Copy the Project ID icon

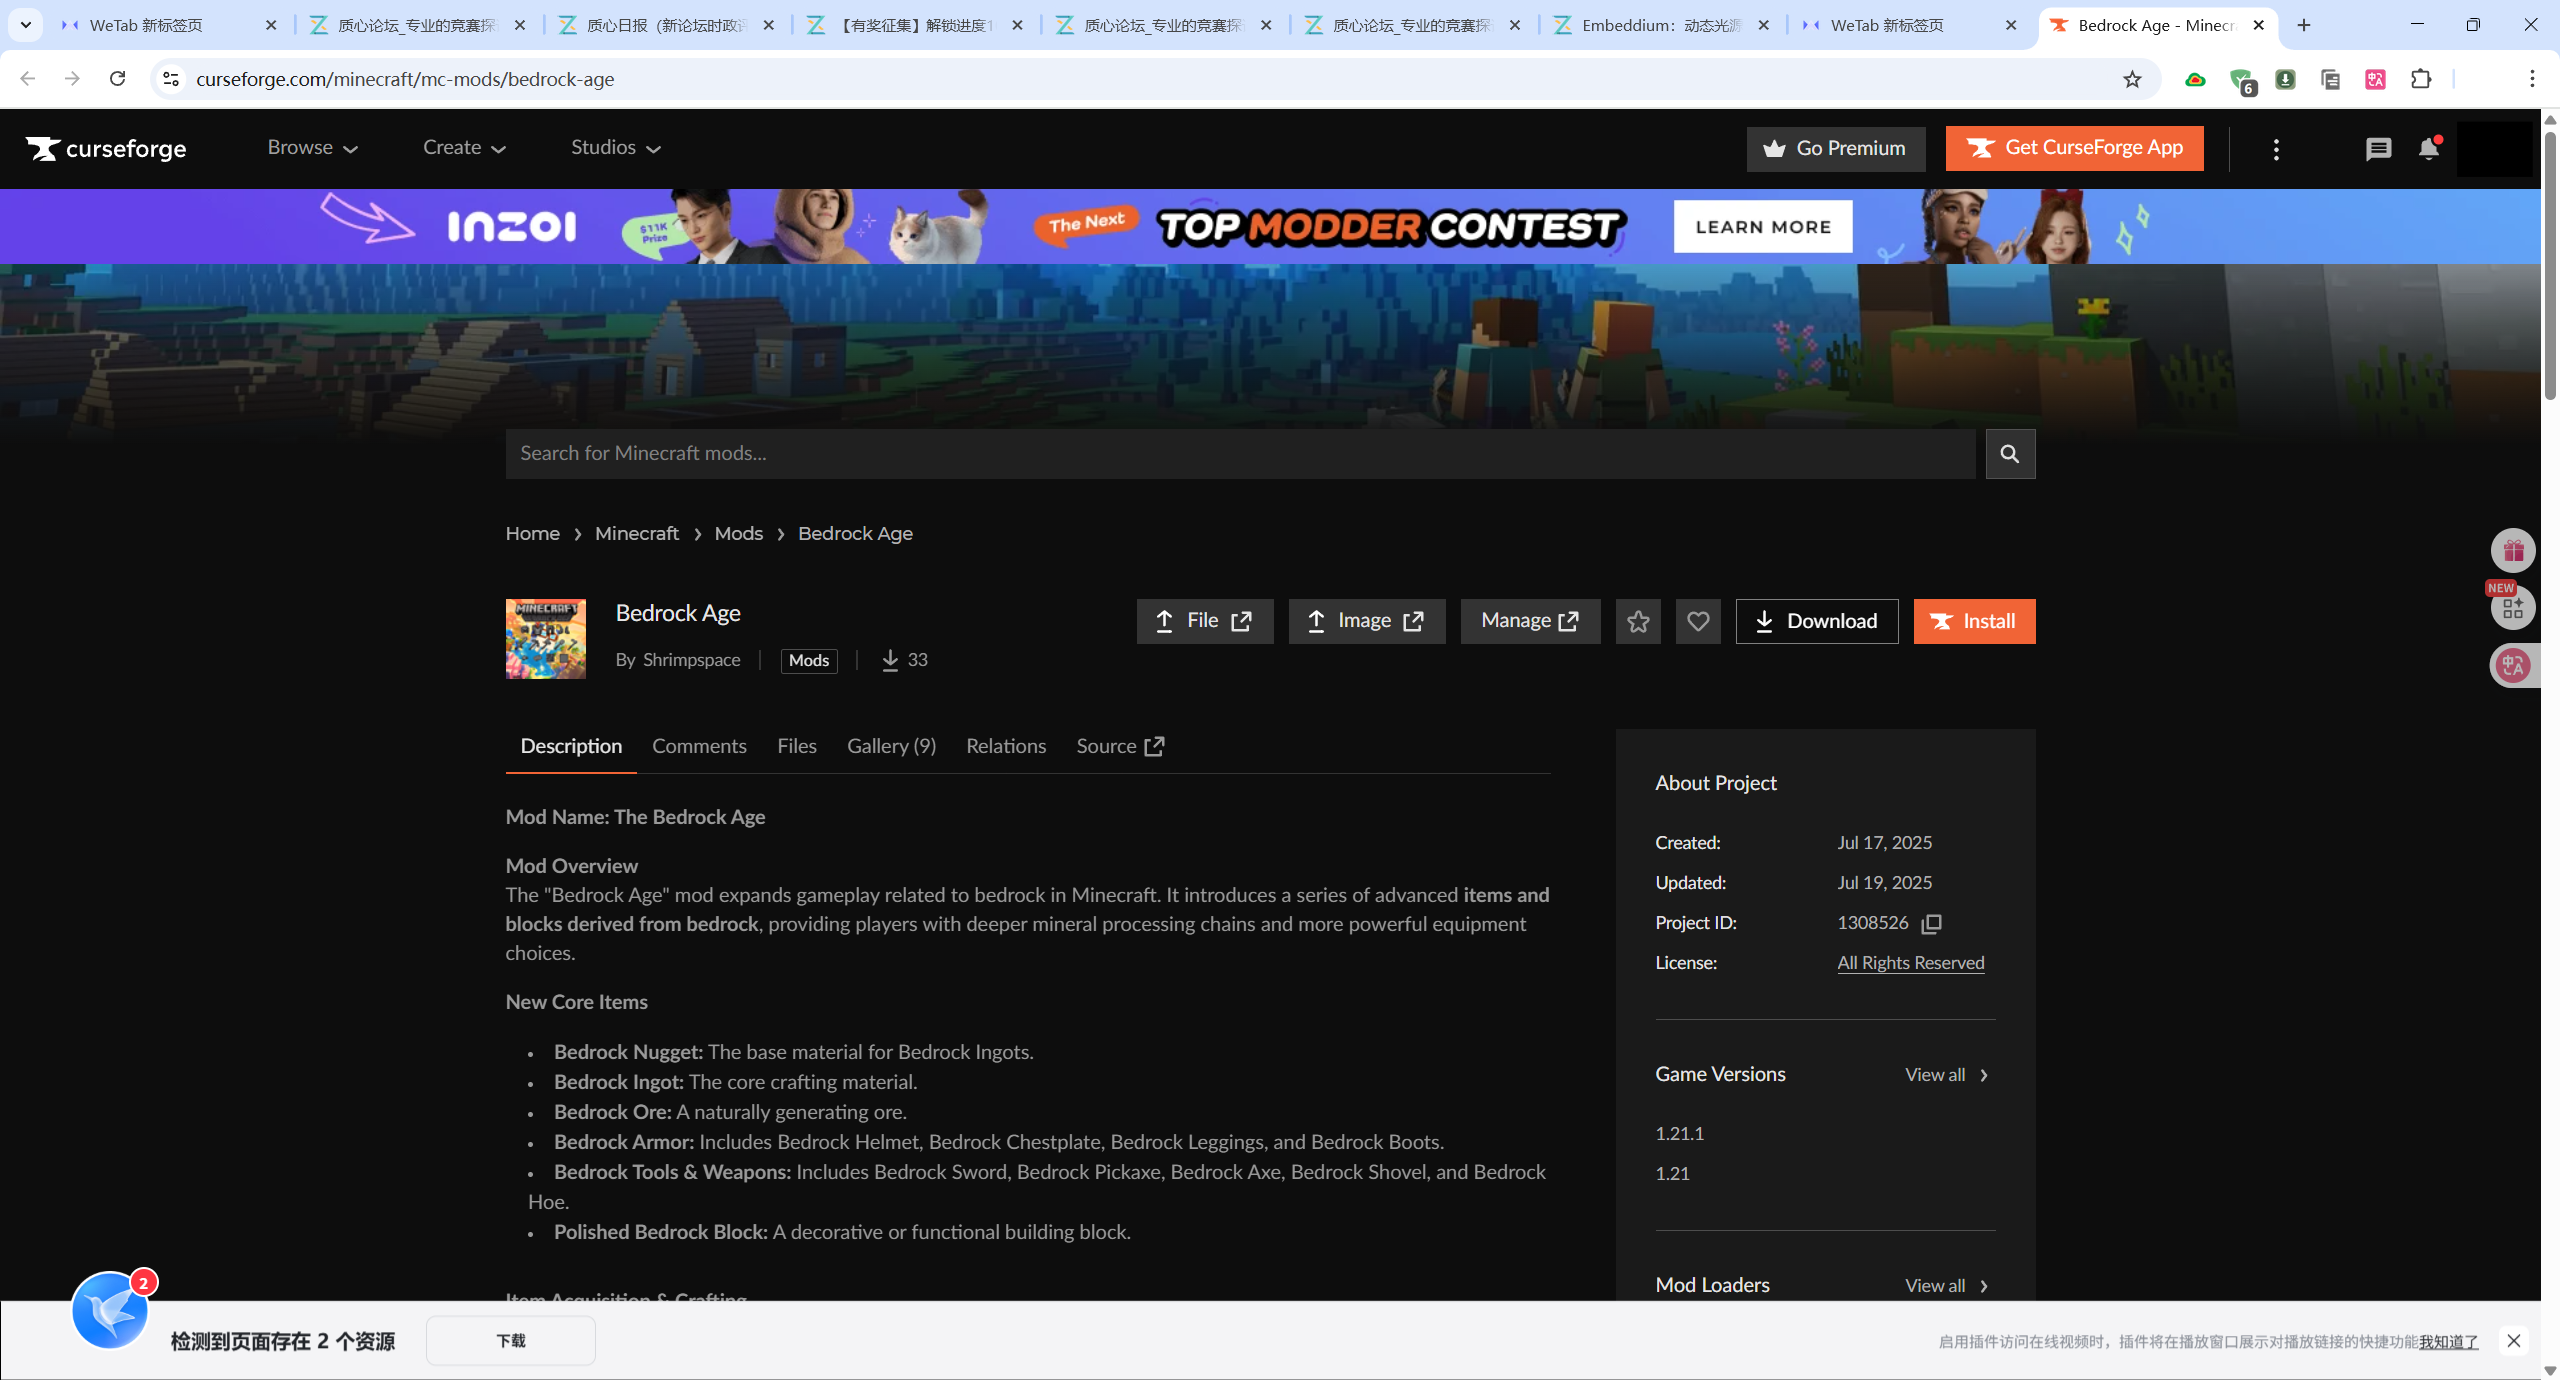[x=1932, y=923]
